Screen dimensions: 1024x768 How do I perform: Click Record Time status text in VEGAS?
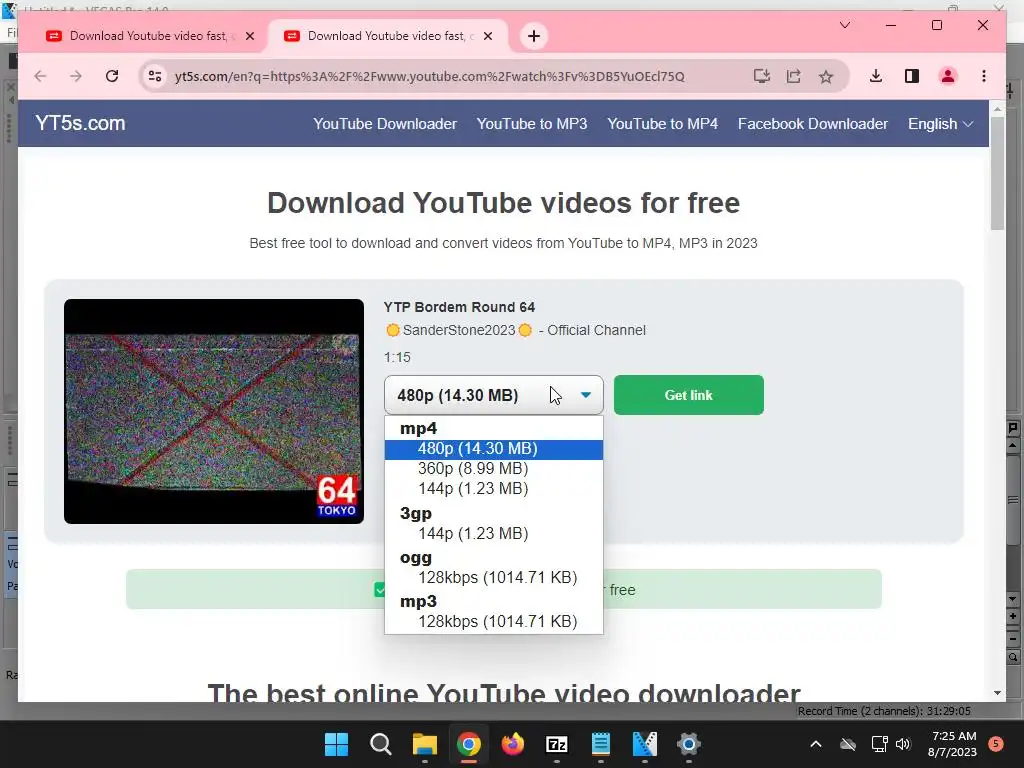pyautogui.click(x=884, y=711)
